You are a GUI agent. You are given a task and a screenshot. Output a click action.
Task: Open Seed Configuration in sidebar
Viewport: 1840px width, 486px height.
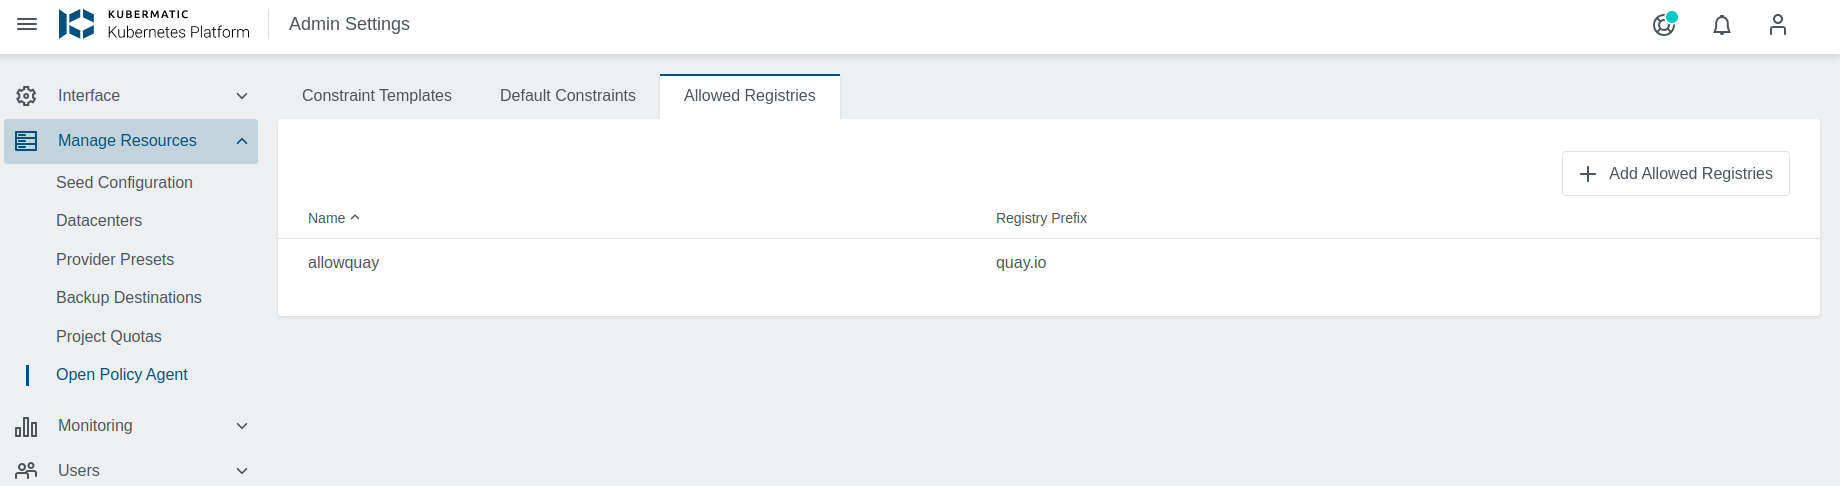point(124,182)
